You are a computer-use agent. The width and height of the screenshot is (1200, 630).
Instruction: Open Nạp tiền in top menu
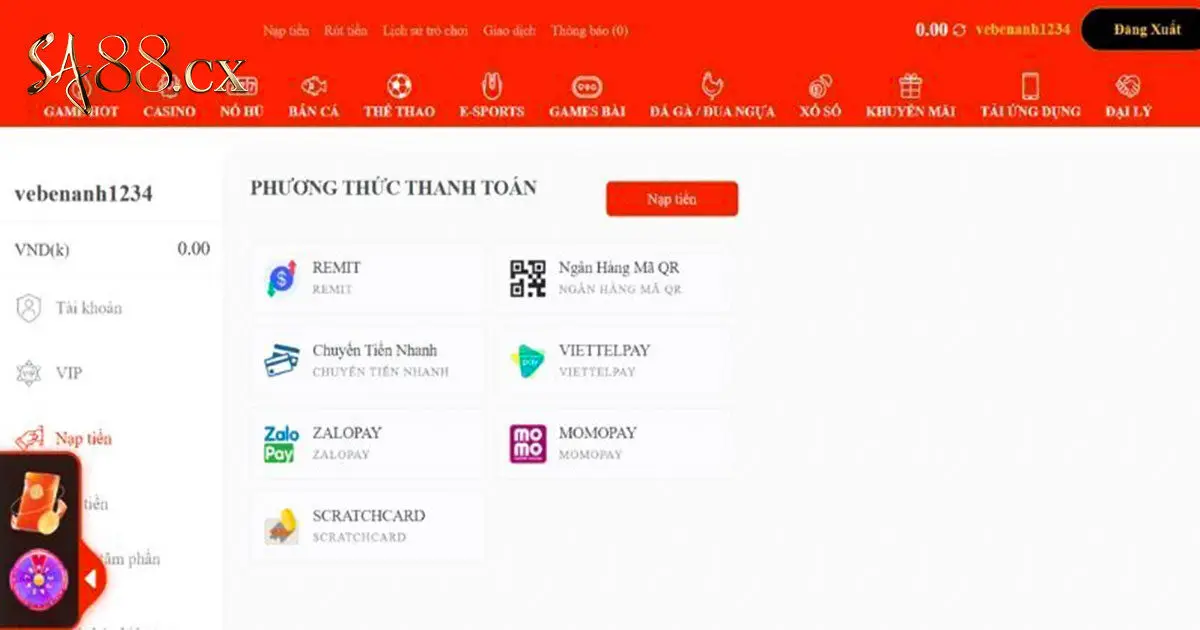click(x=286, y=31)
